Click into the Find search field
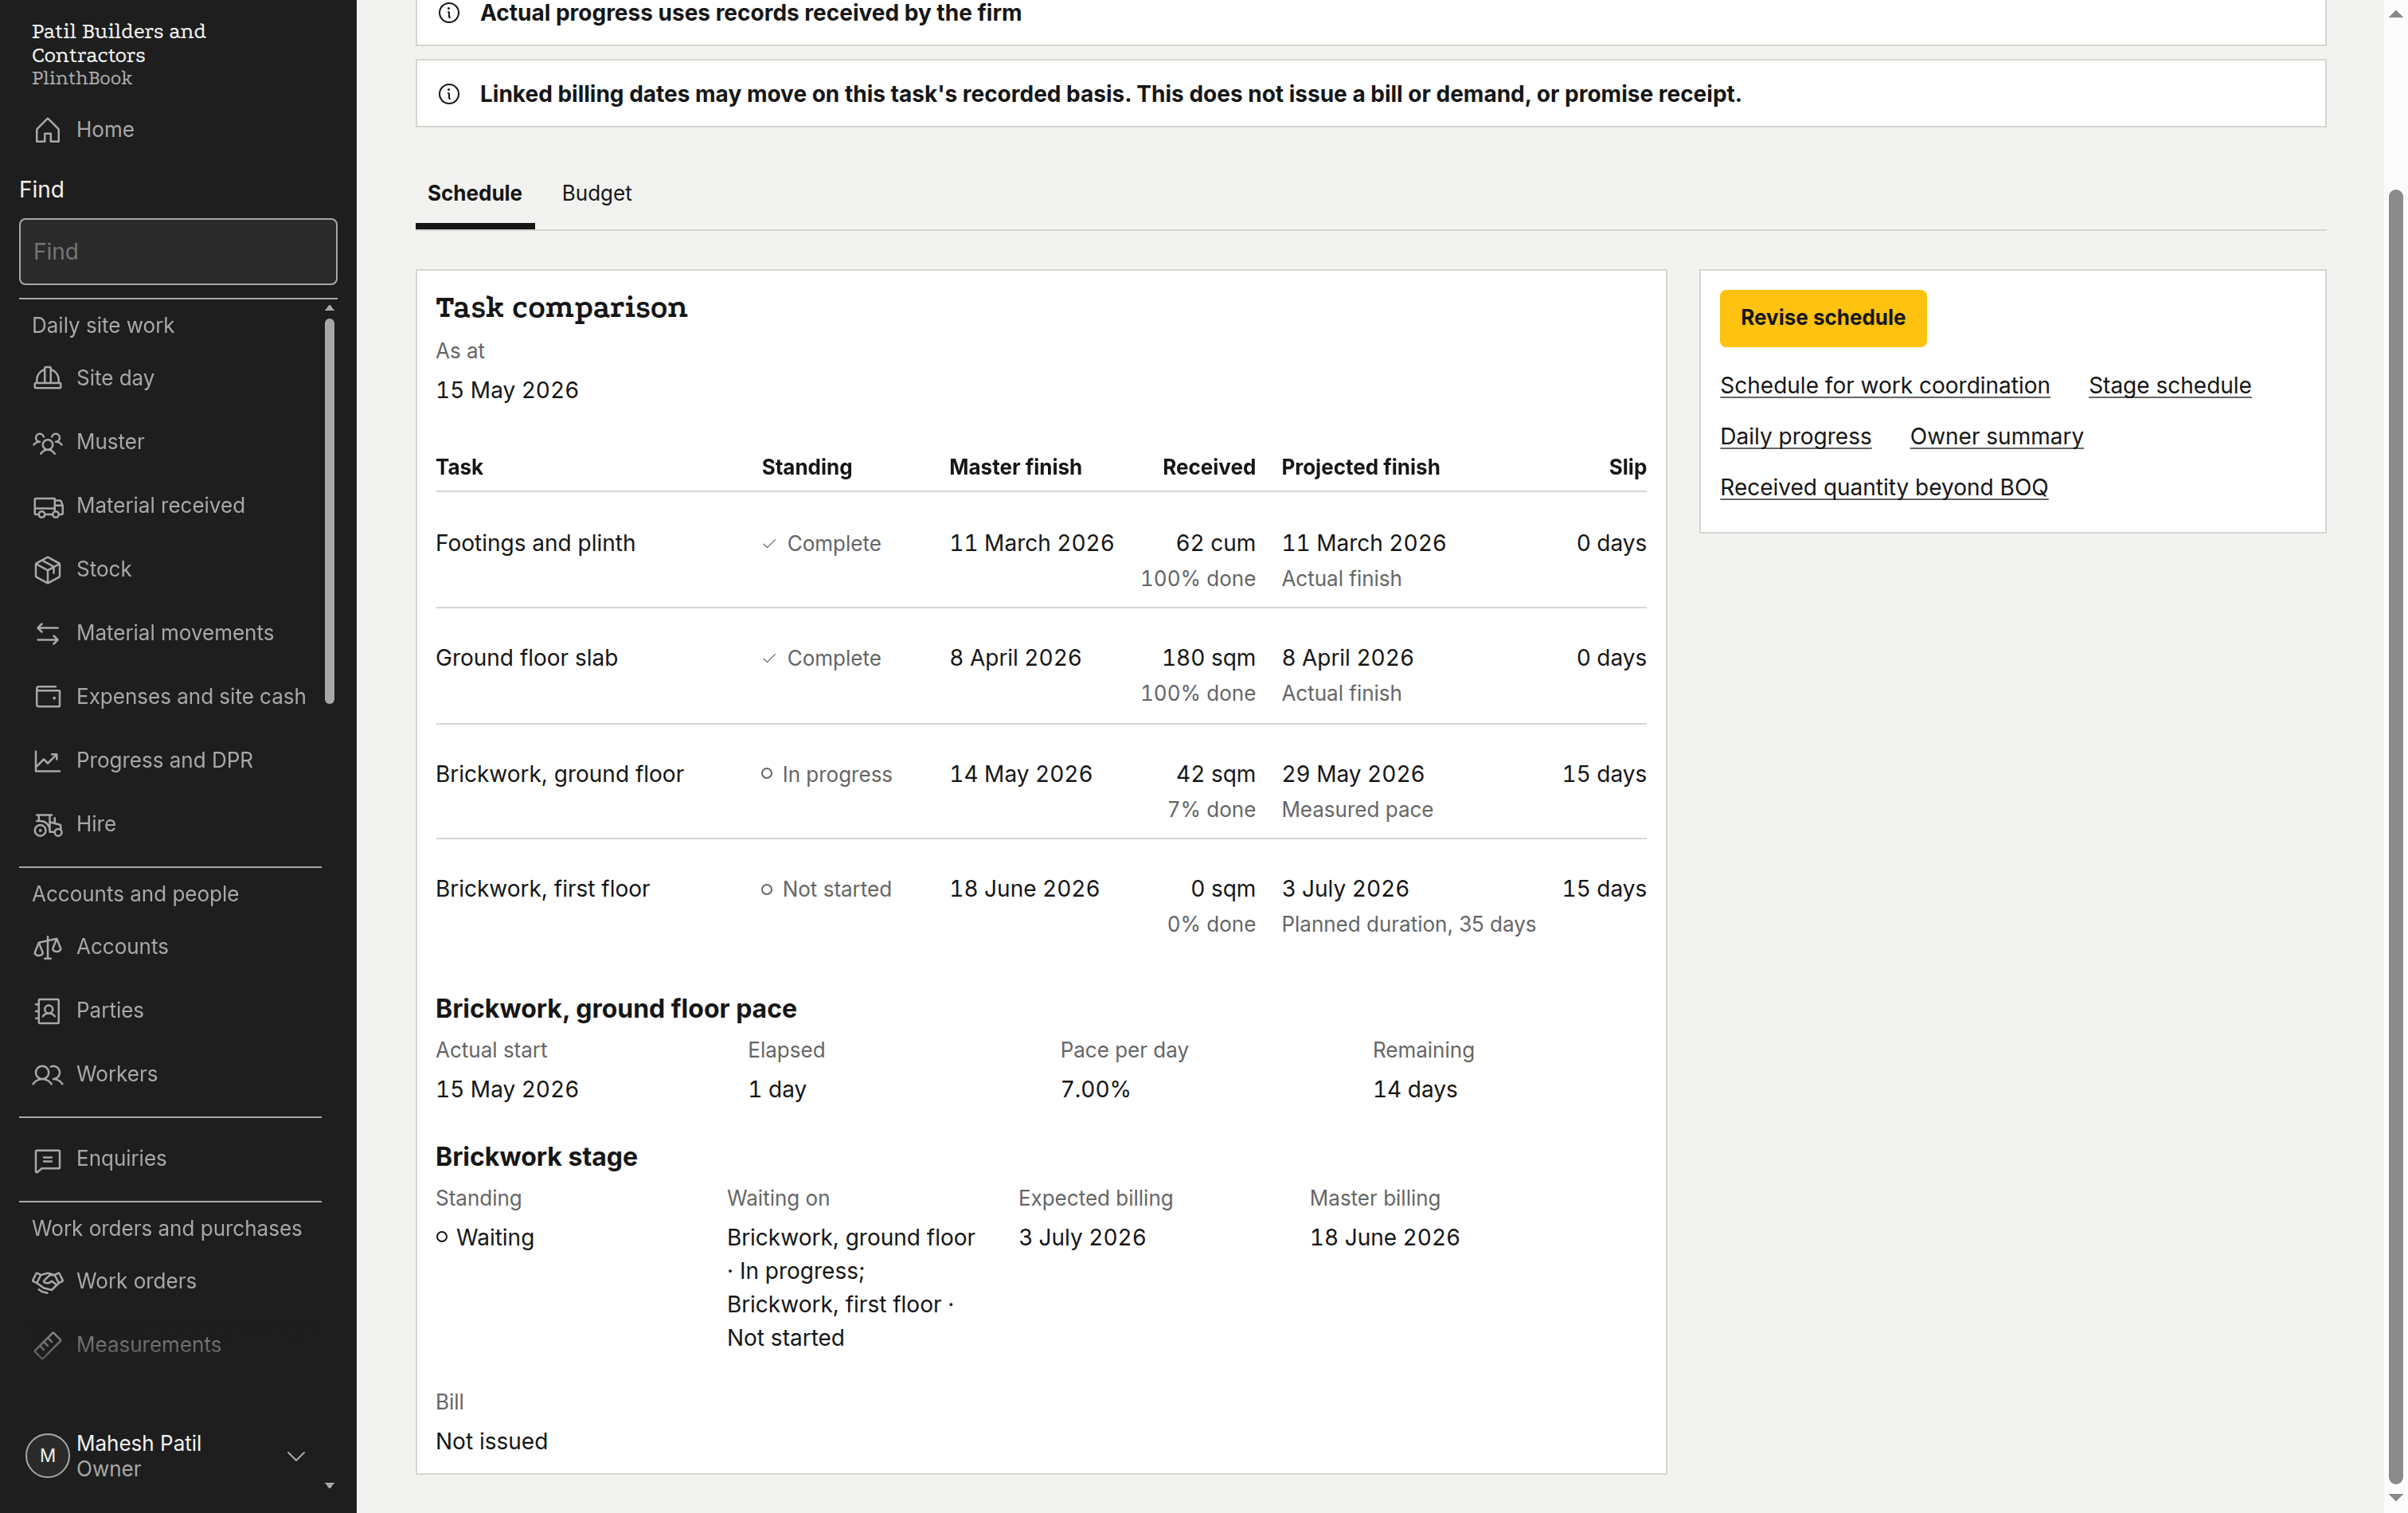 point(178,252)
